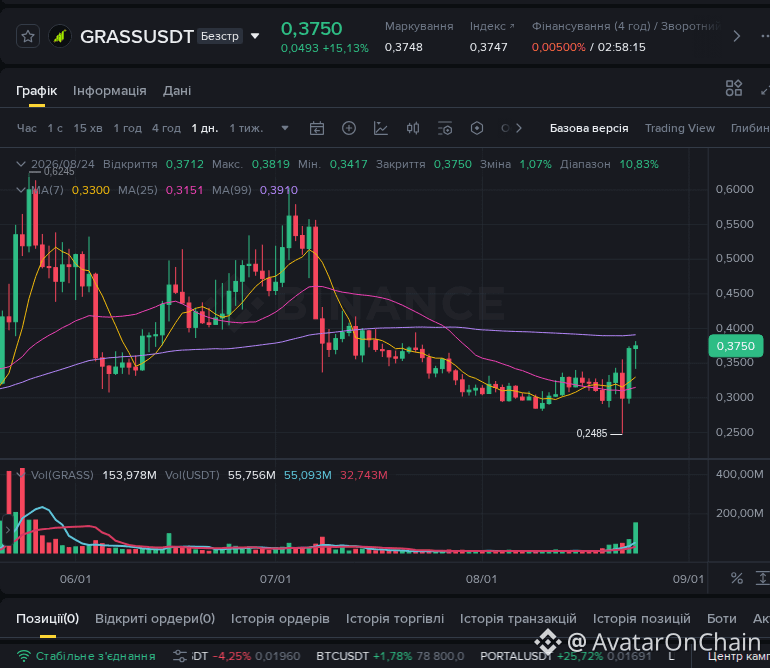Screen dimensions: 770x668
Task: Open the Відкриті ордери(0) tab
Action: (155, 618)
